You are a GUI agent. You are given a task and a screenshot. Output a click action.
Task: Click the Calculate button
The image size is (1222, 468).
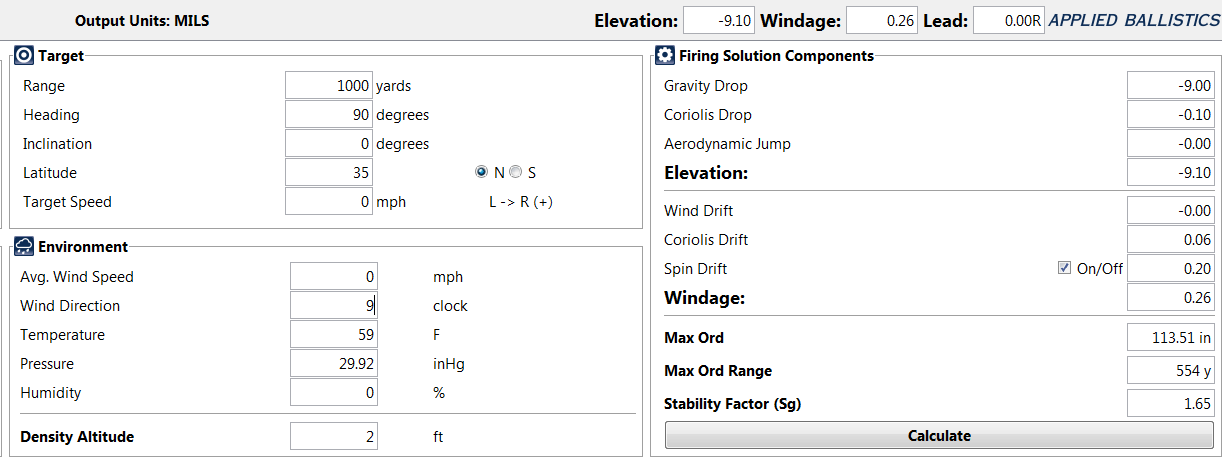tap(939, 436)
